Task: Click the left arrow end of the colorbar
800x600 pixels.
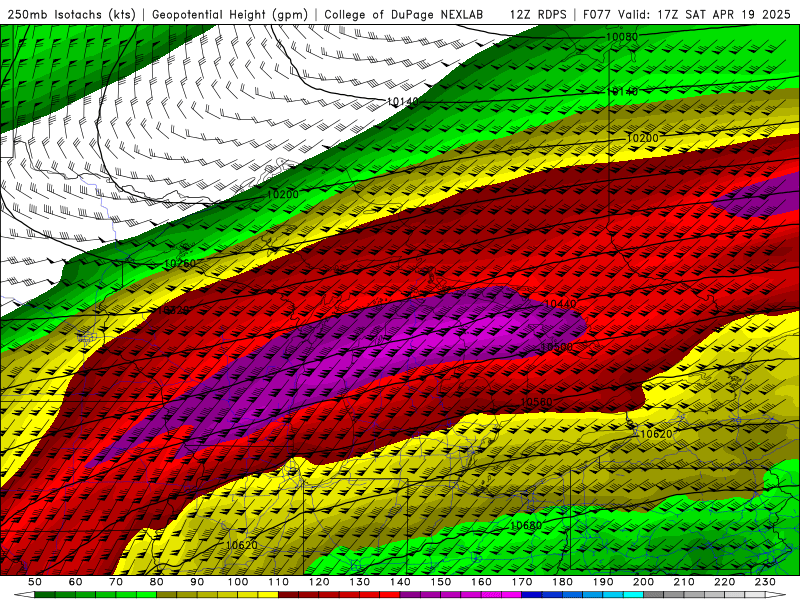Action: (24, 595)
